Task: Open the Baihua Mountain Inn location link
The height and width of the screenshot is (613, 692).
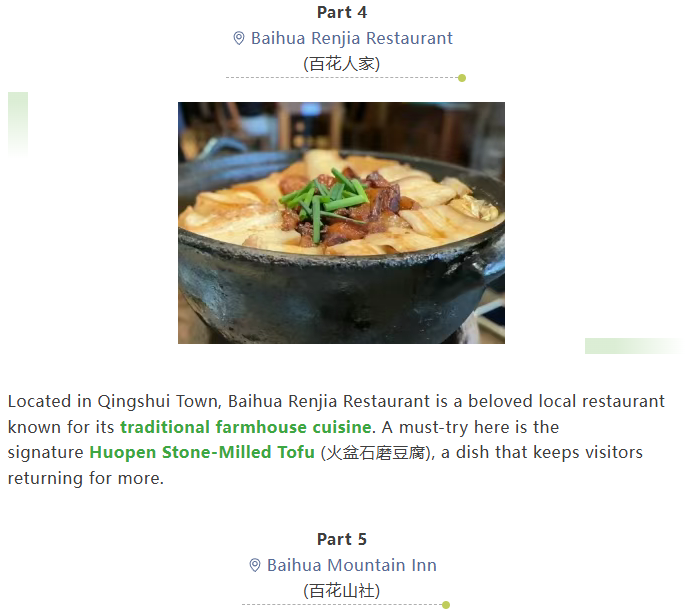Action: point(352,565)
